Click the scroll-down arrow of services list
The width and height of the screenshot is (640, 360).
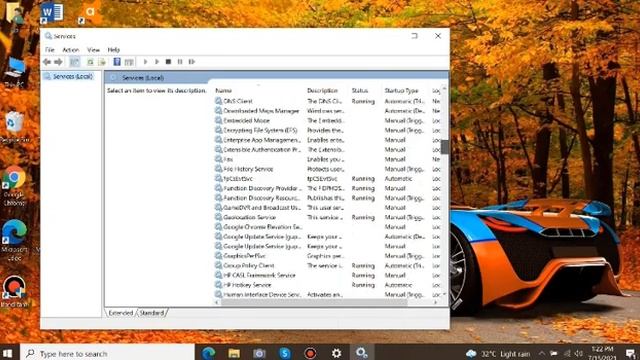(444, 295)
